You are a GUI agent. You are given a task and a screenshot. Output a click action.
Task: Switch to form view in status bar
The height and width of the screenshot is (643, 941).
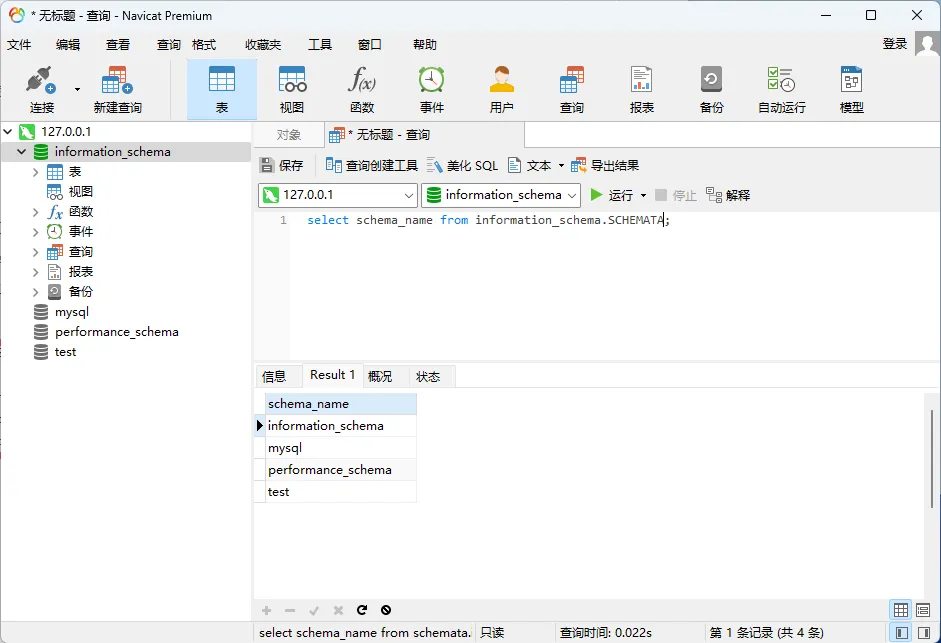point(924,610)
